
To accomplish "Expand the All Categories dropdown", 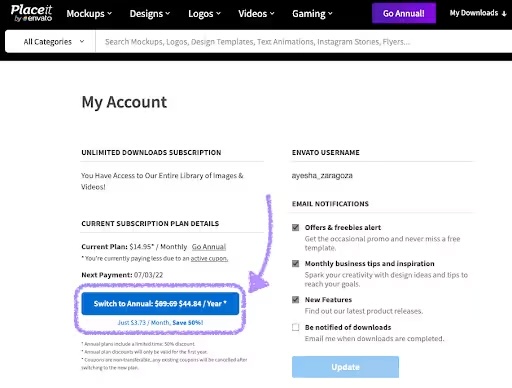I will click(50, 42).
